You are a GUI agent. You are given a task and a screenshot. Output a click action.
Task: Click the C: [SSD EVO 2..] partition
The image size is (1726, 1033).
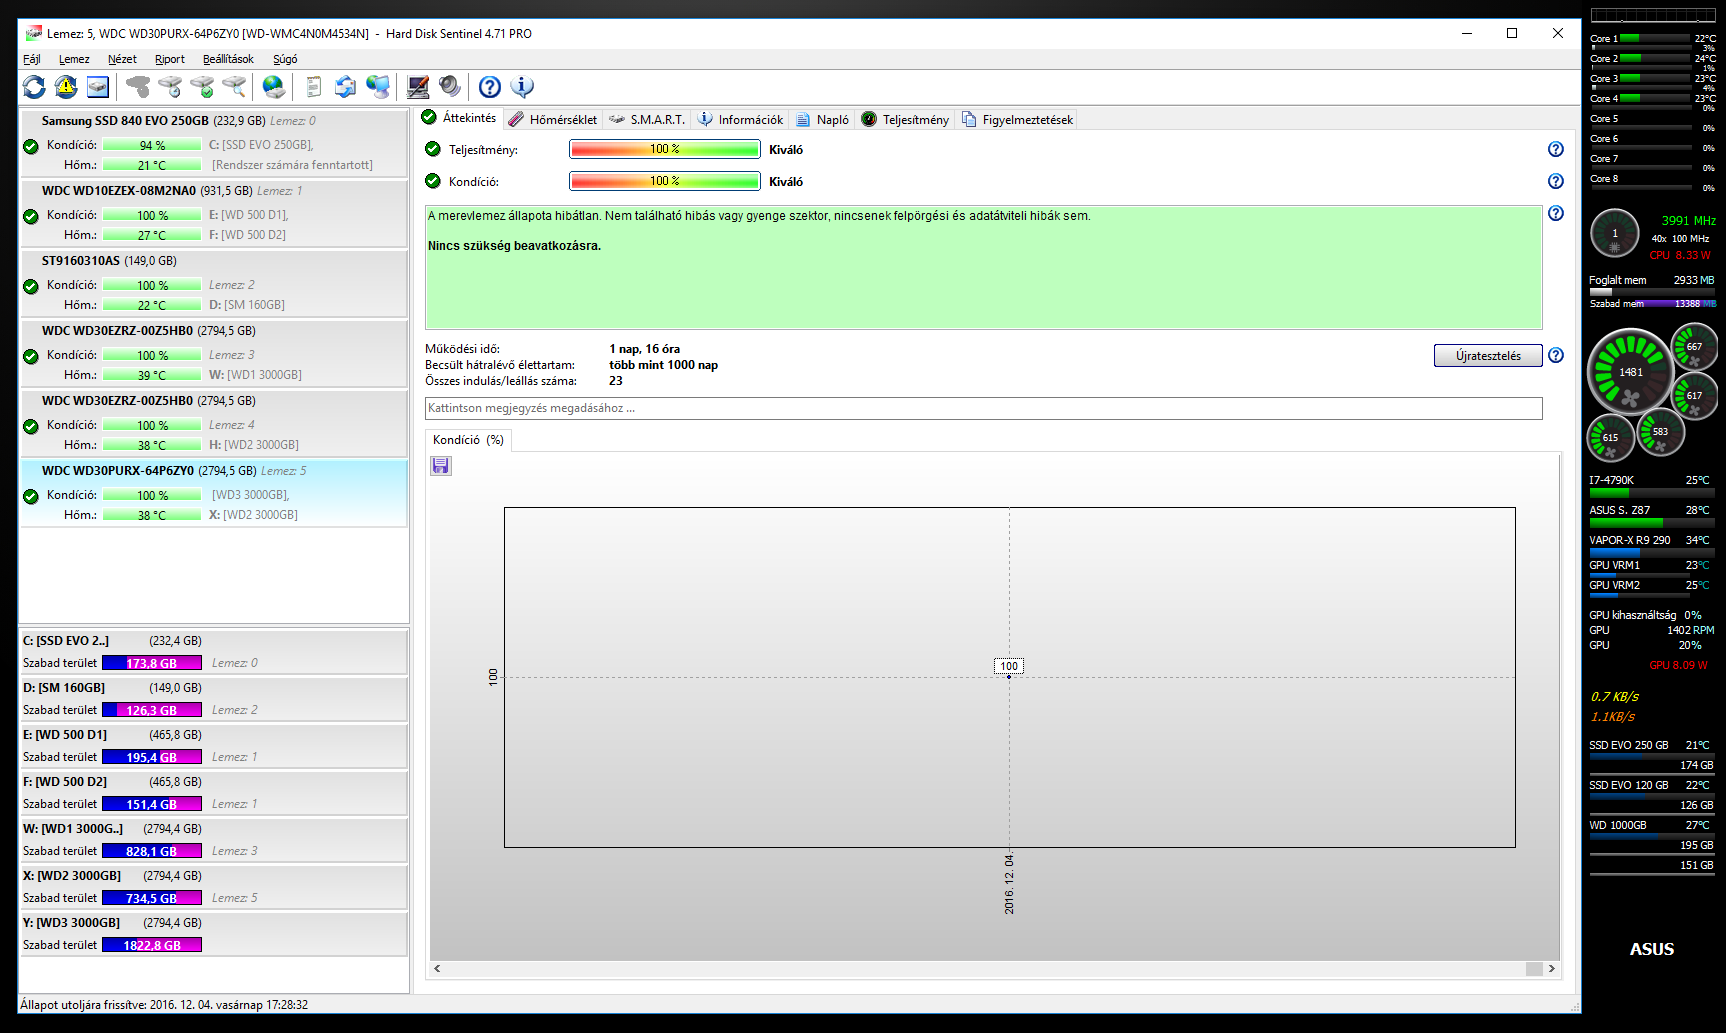[x=213, y=652]
